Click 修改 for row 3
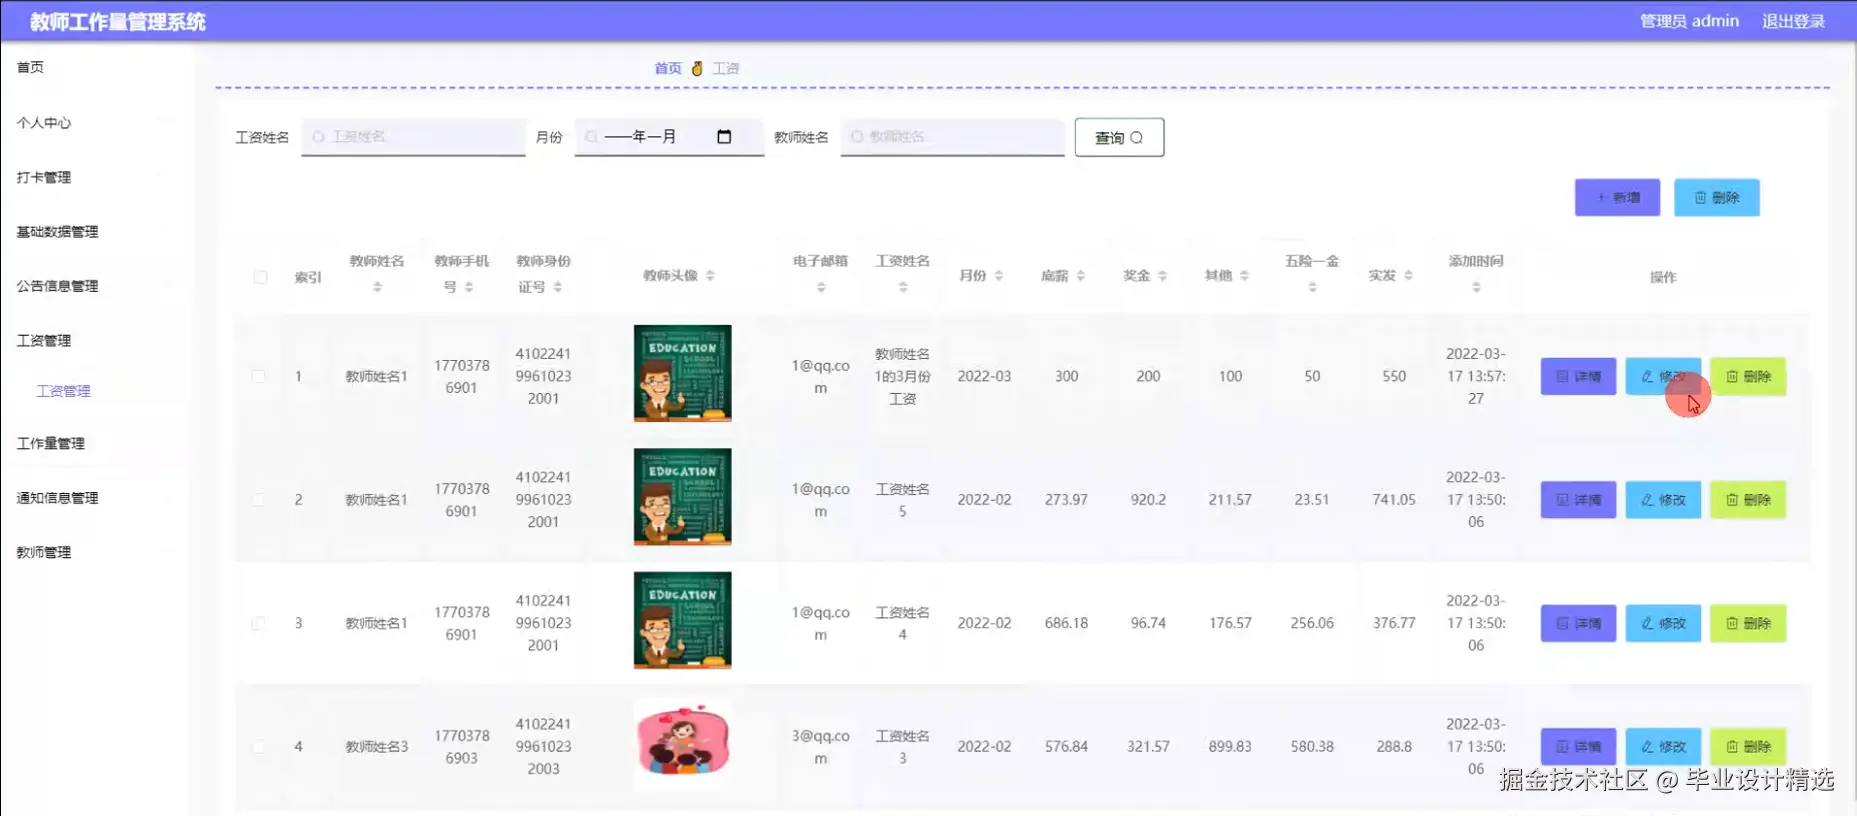Image resolution: width=1857 pixels, height=816 pixels. (1663, 623)
